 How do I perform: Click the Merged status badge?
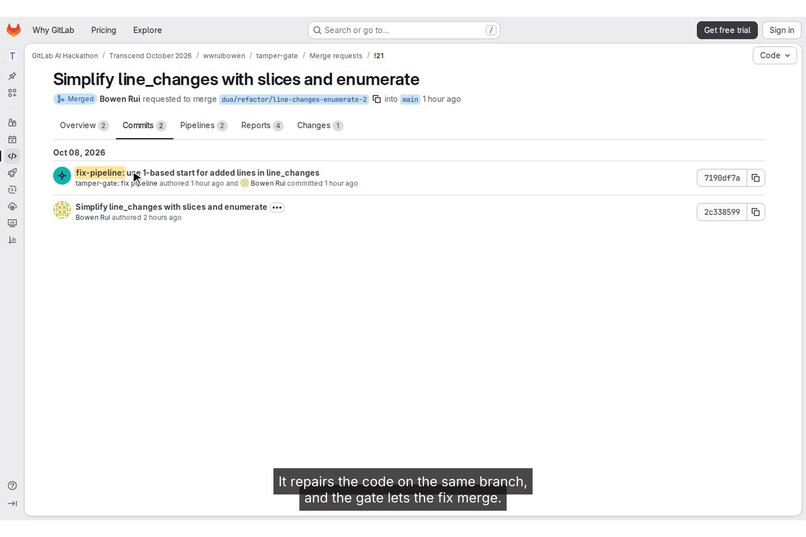click(75, 99)
